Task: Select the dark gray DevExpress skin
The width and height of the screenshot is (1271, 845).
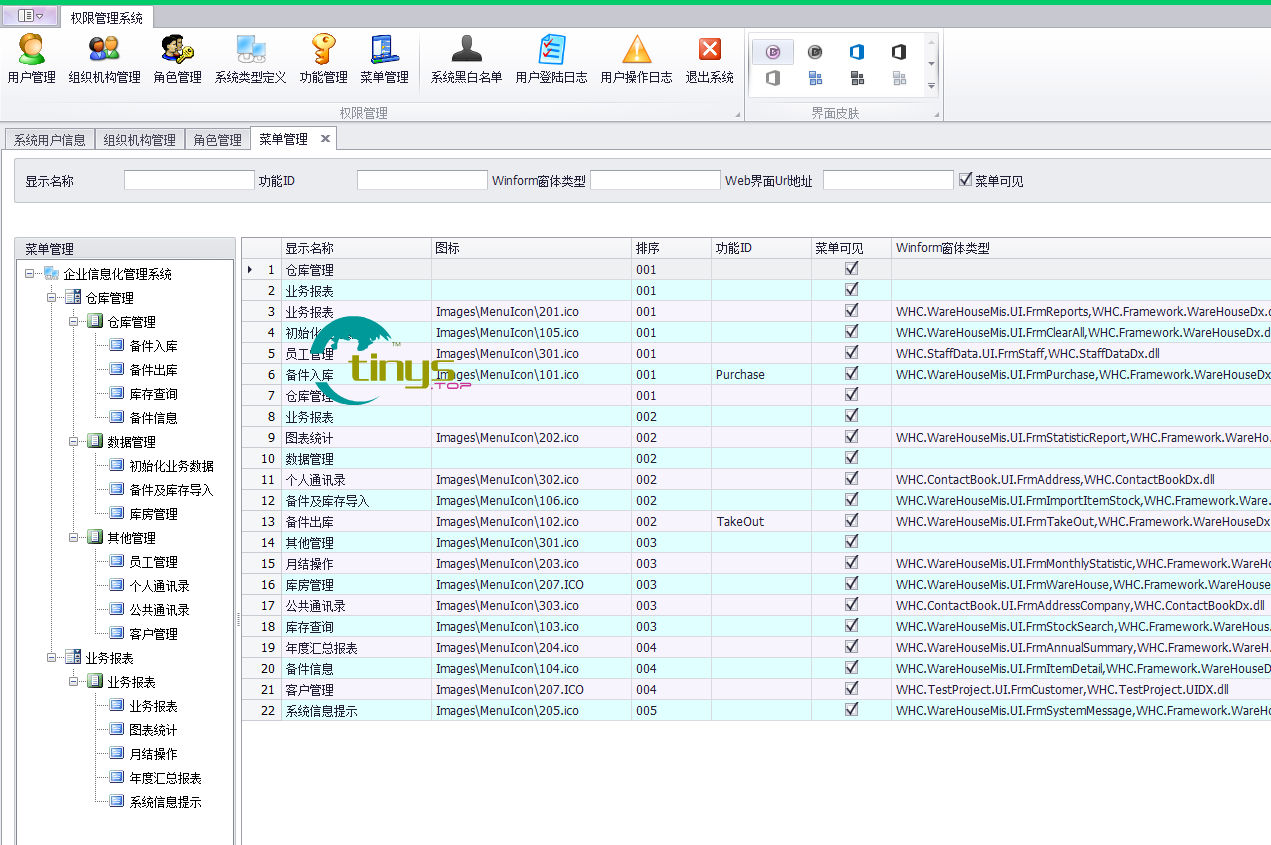Action: (815, 52)
